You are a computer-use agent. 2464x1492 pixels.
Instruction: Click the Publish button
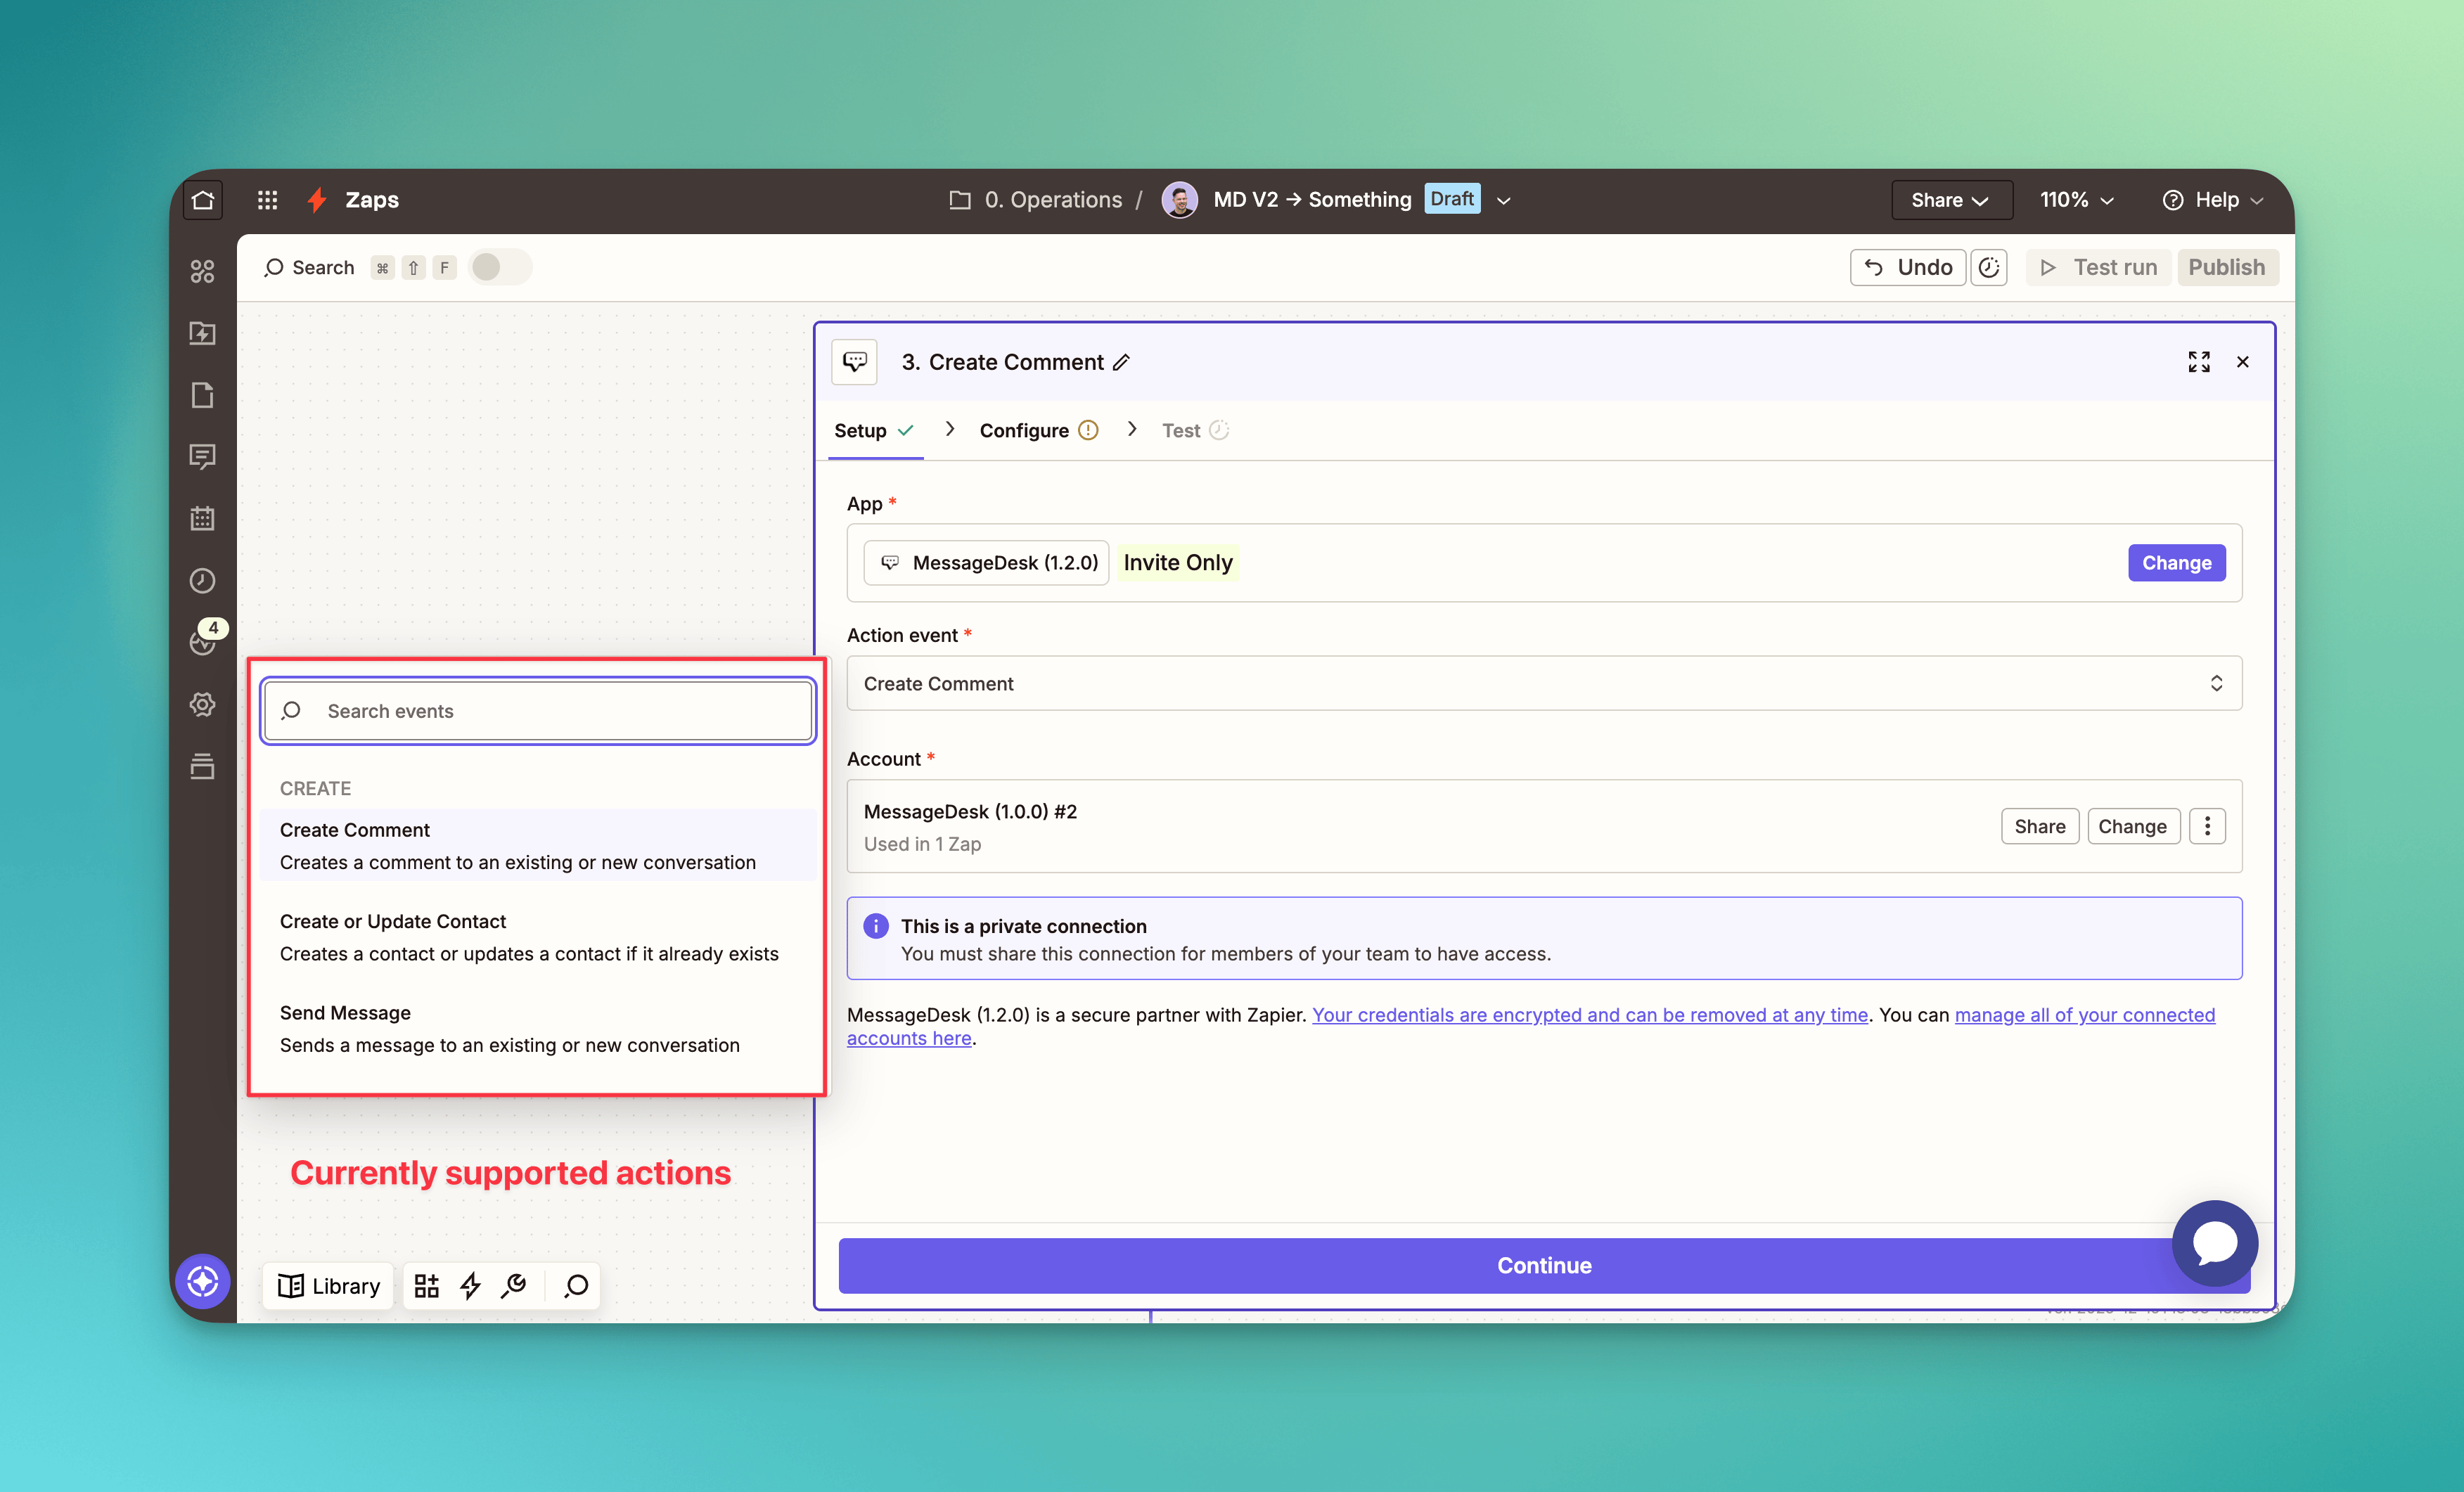pyautogui.click(x=2227, y=267)
